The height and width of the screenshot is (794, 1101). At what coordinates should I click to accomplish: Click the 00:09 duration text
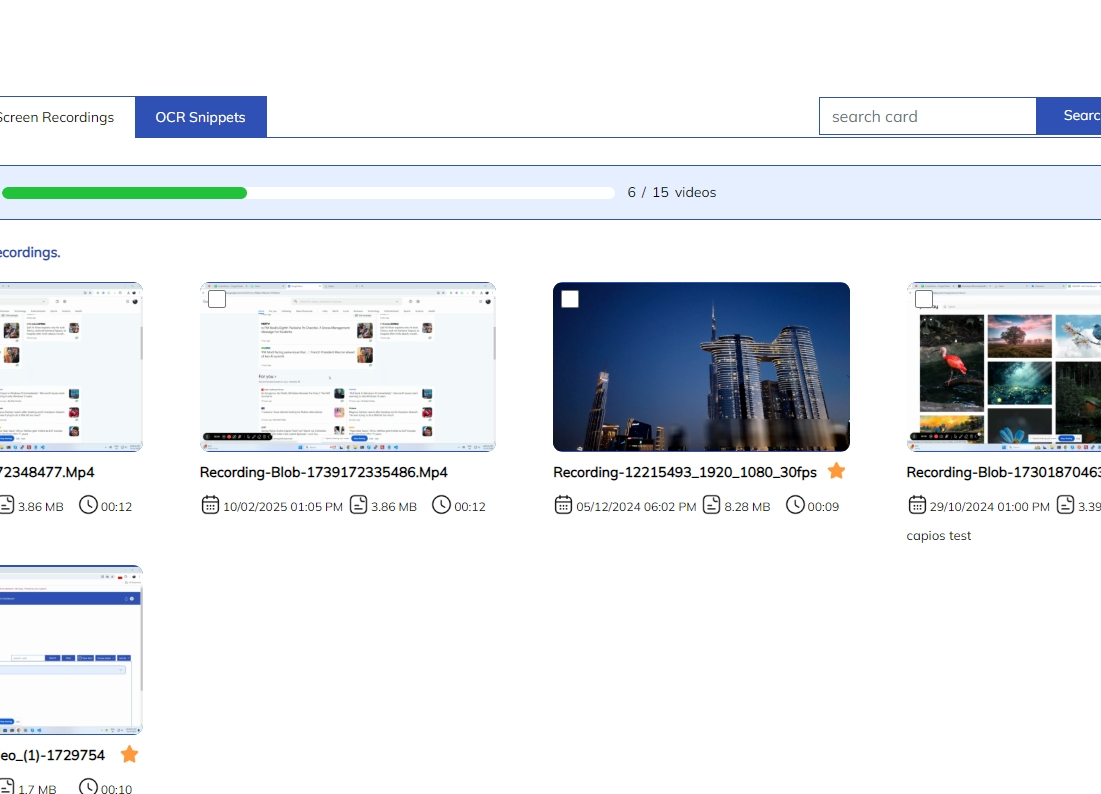(x=823, y=507)
